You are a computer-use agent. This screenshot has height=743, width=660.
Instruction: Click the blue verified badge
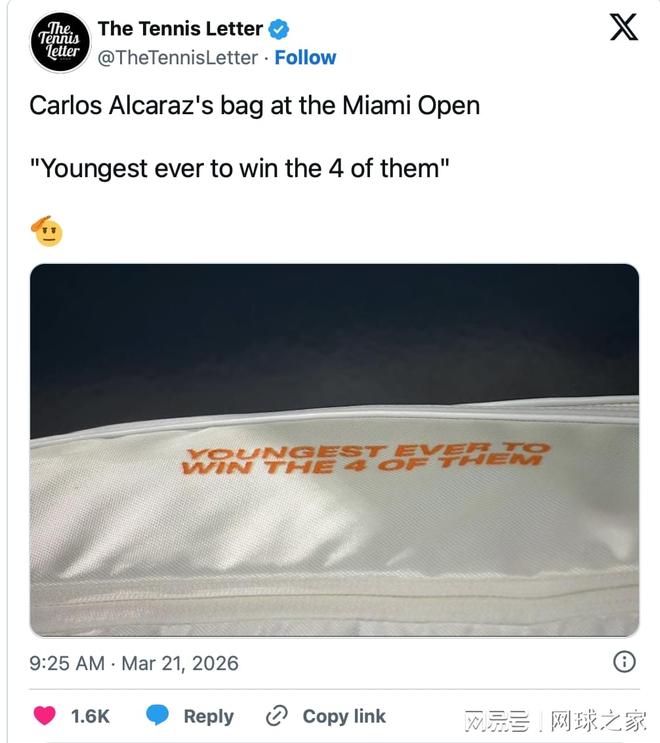279,29
